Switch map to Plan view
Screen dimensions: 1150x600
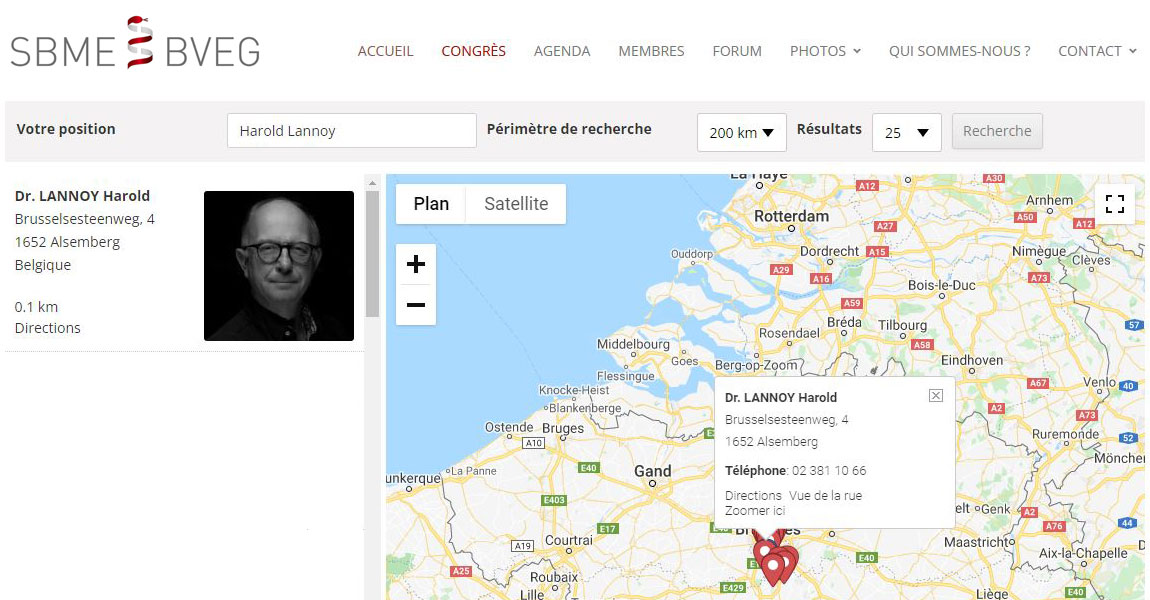[431, 204]
